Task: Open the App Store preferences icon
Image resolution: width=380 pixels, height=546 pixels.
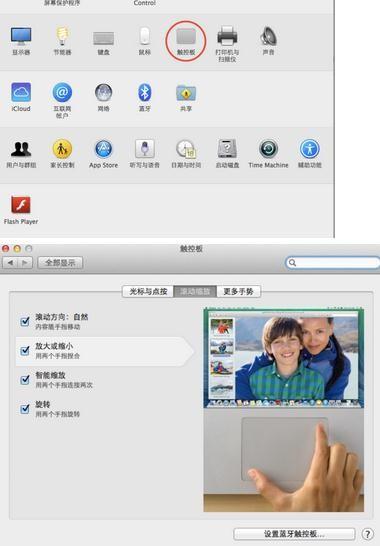Action: 103,149
